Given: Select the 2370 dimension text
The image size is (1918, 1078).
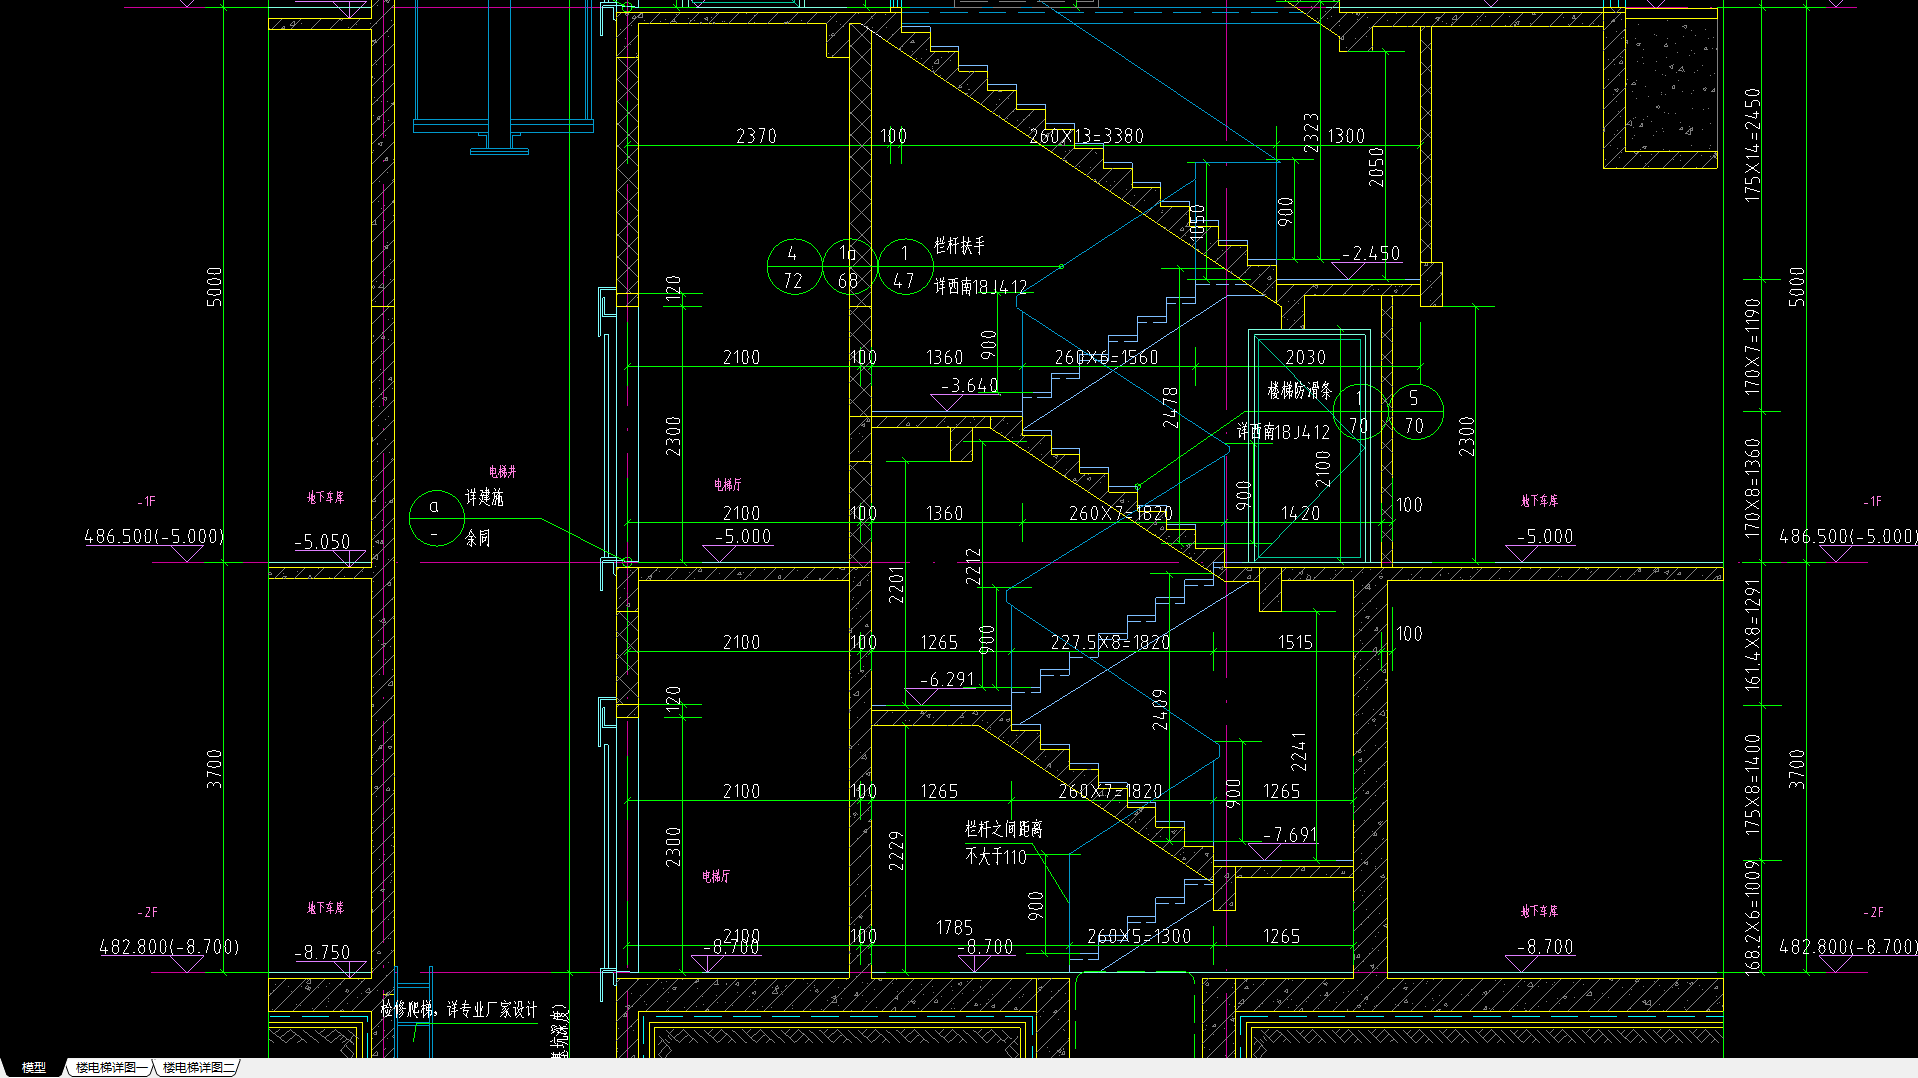Looking at the screenshot, I should click(756, 136).
